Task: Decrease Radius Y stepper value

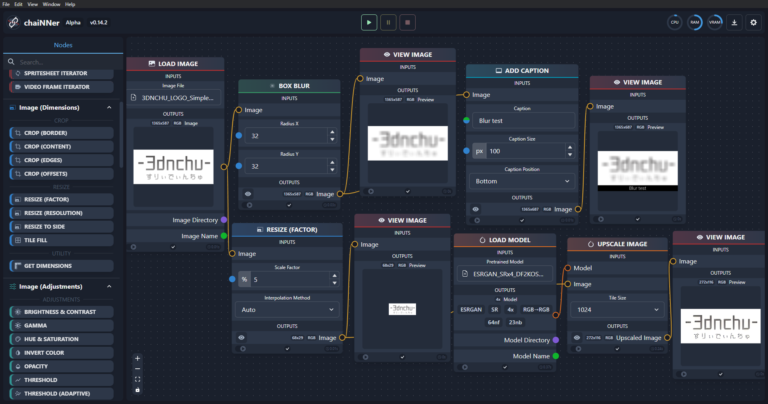Action: coord(333,170)
